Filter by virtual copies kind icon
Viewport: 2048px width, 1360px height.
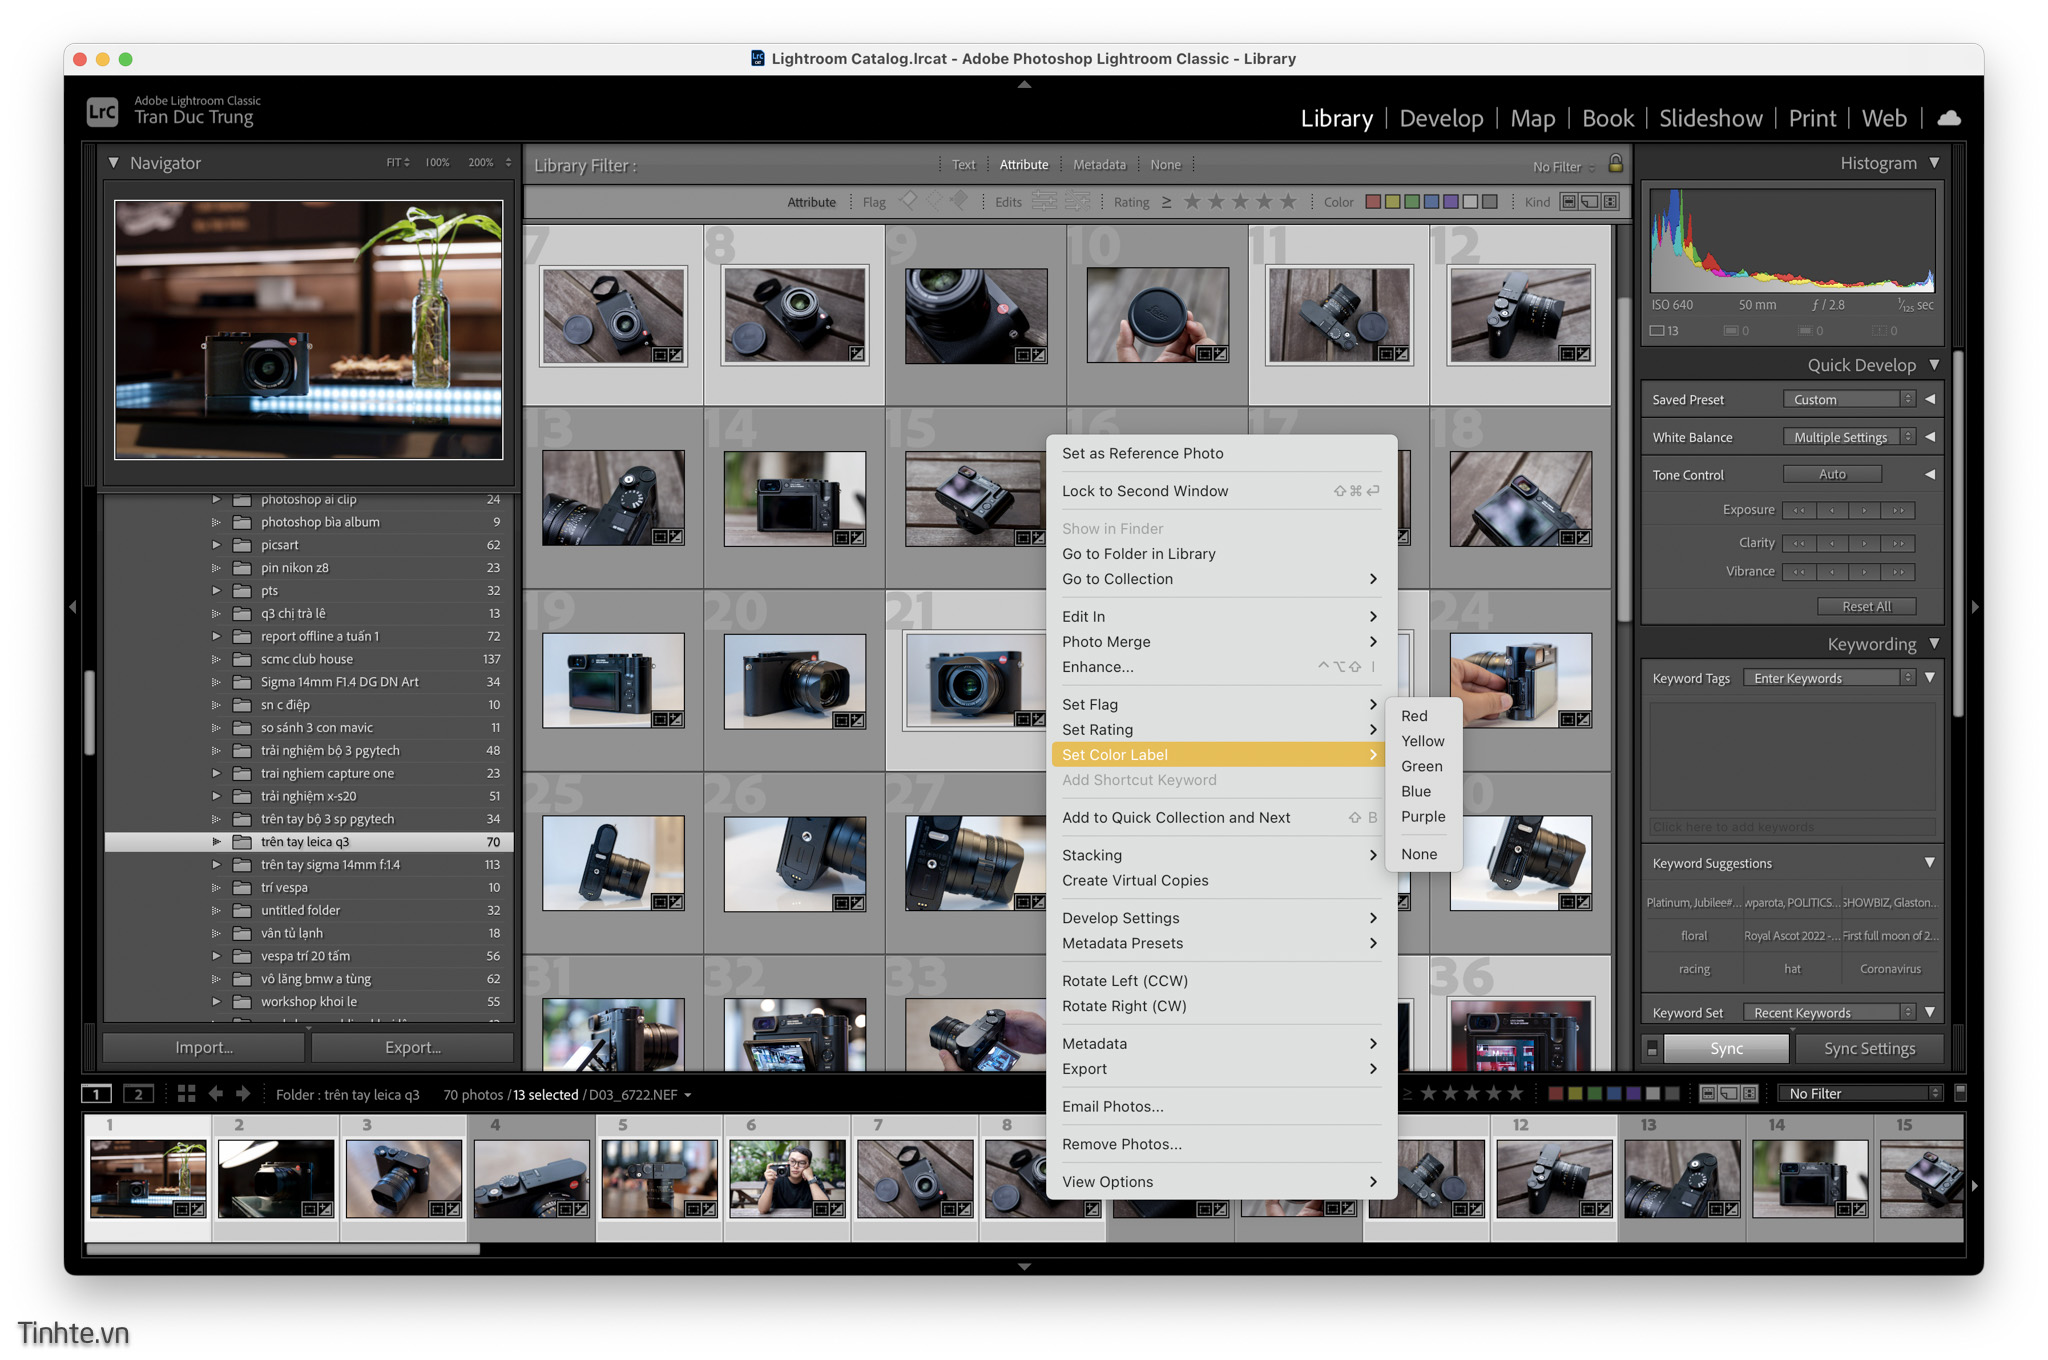pos(1589,202)
